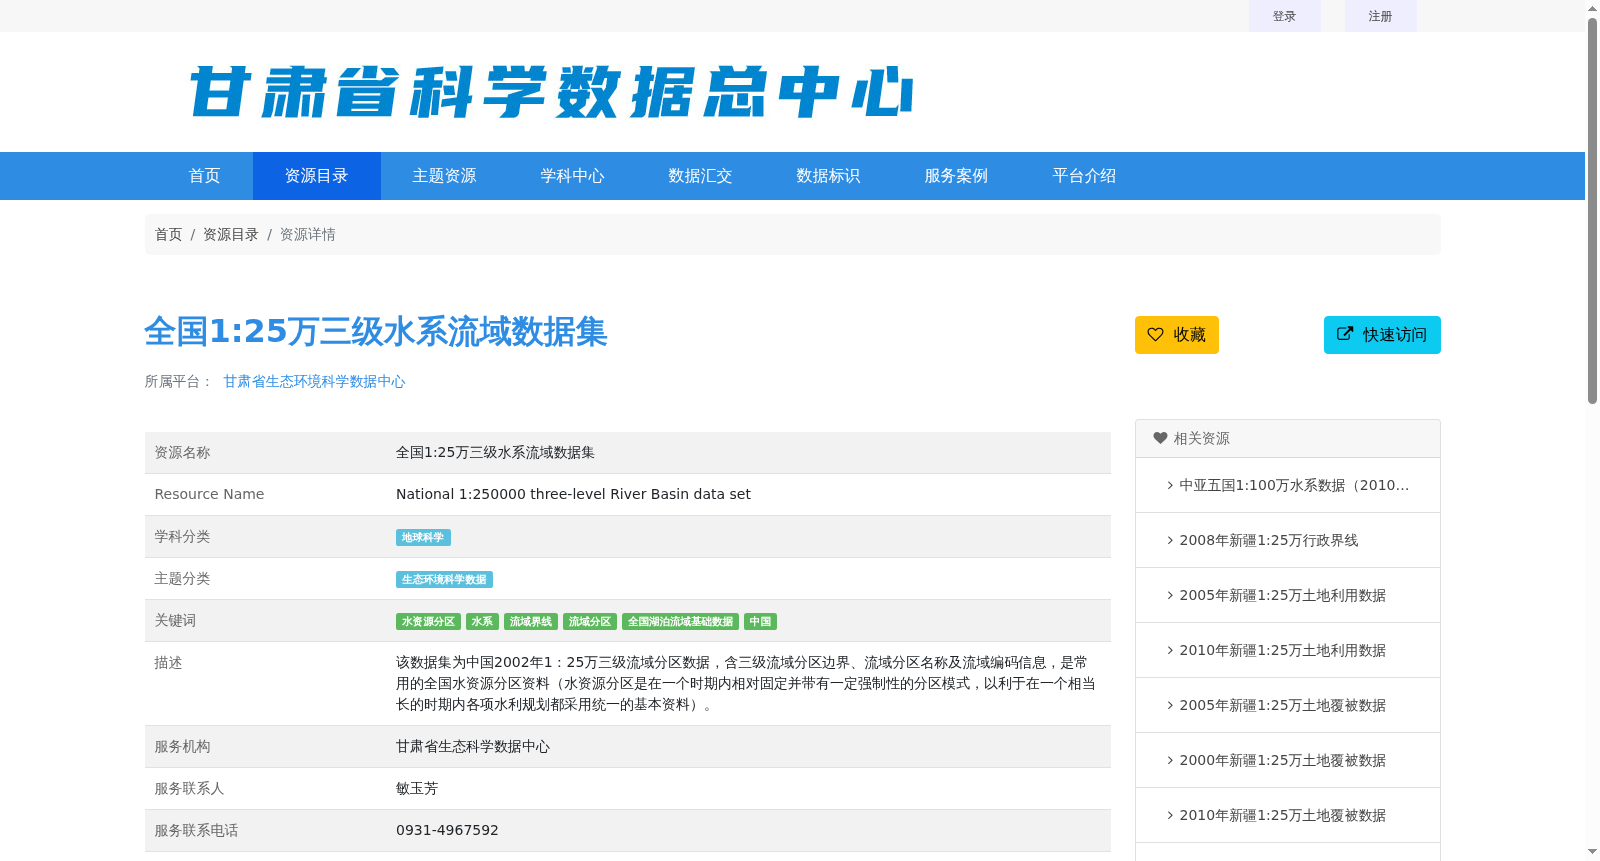Click the external-link icon in 快速访问 button
This screenshot has width=1600, height=861.
click(x=1345, y=335)
